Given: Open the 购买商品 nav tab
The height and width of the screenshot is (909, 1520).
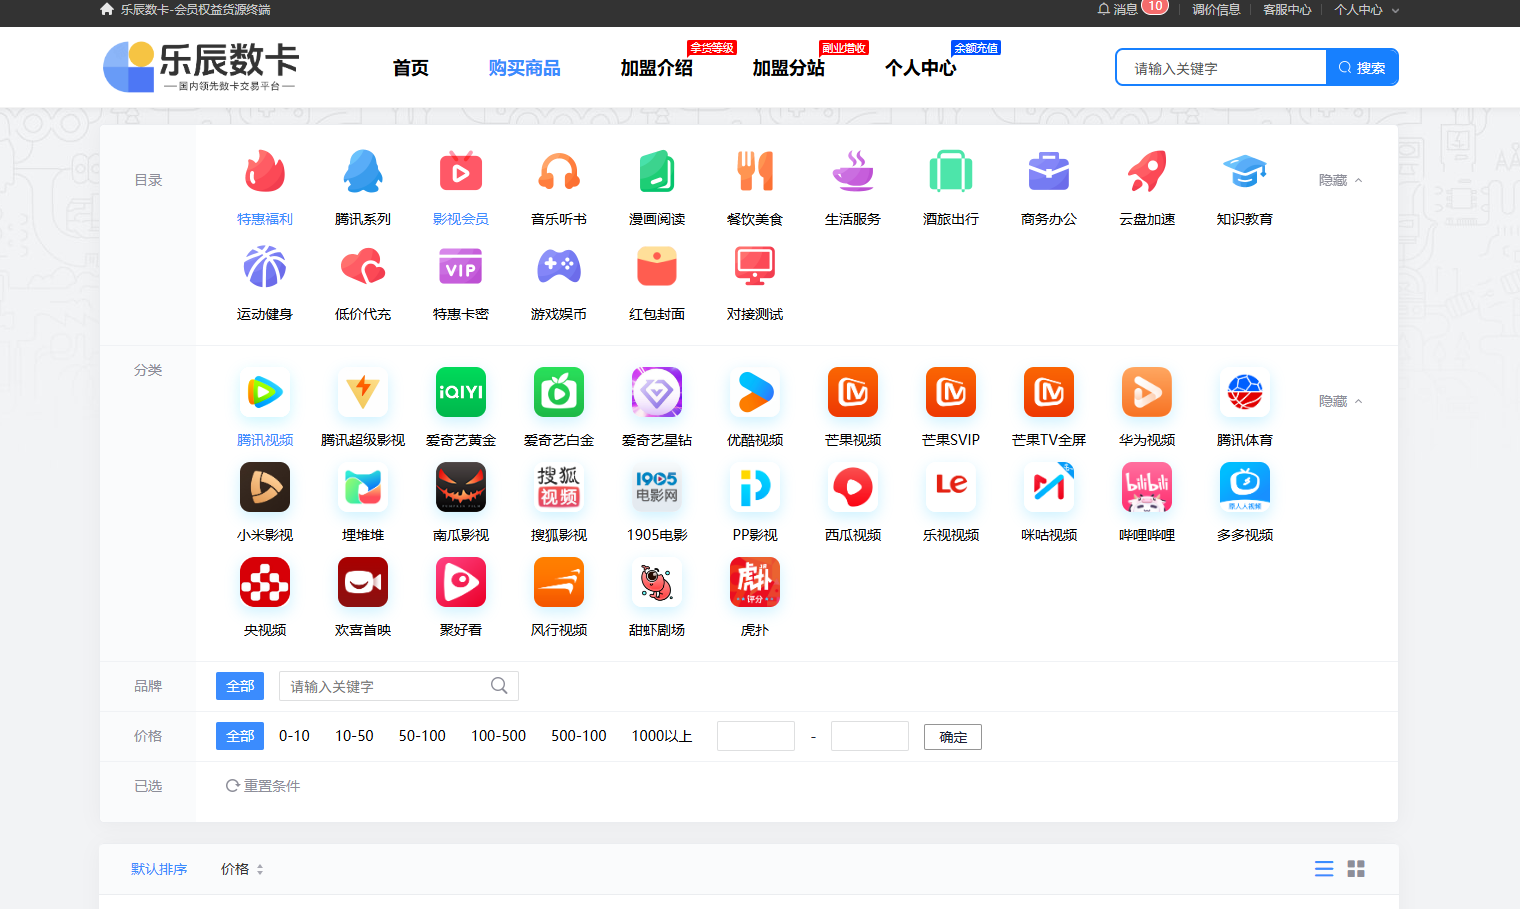Looking at the screenshot, I should tap(525, 68).
